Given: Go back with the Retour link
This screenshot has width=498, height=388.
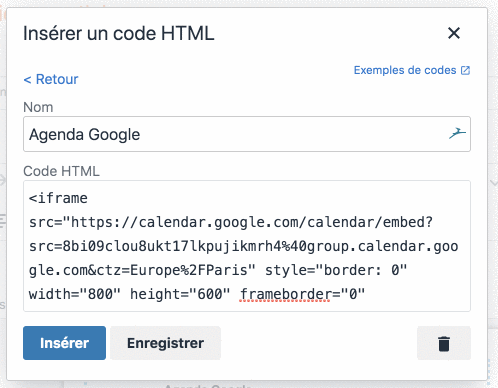Looking at the screenshot, I should click(51, 79).
